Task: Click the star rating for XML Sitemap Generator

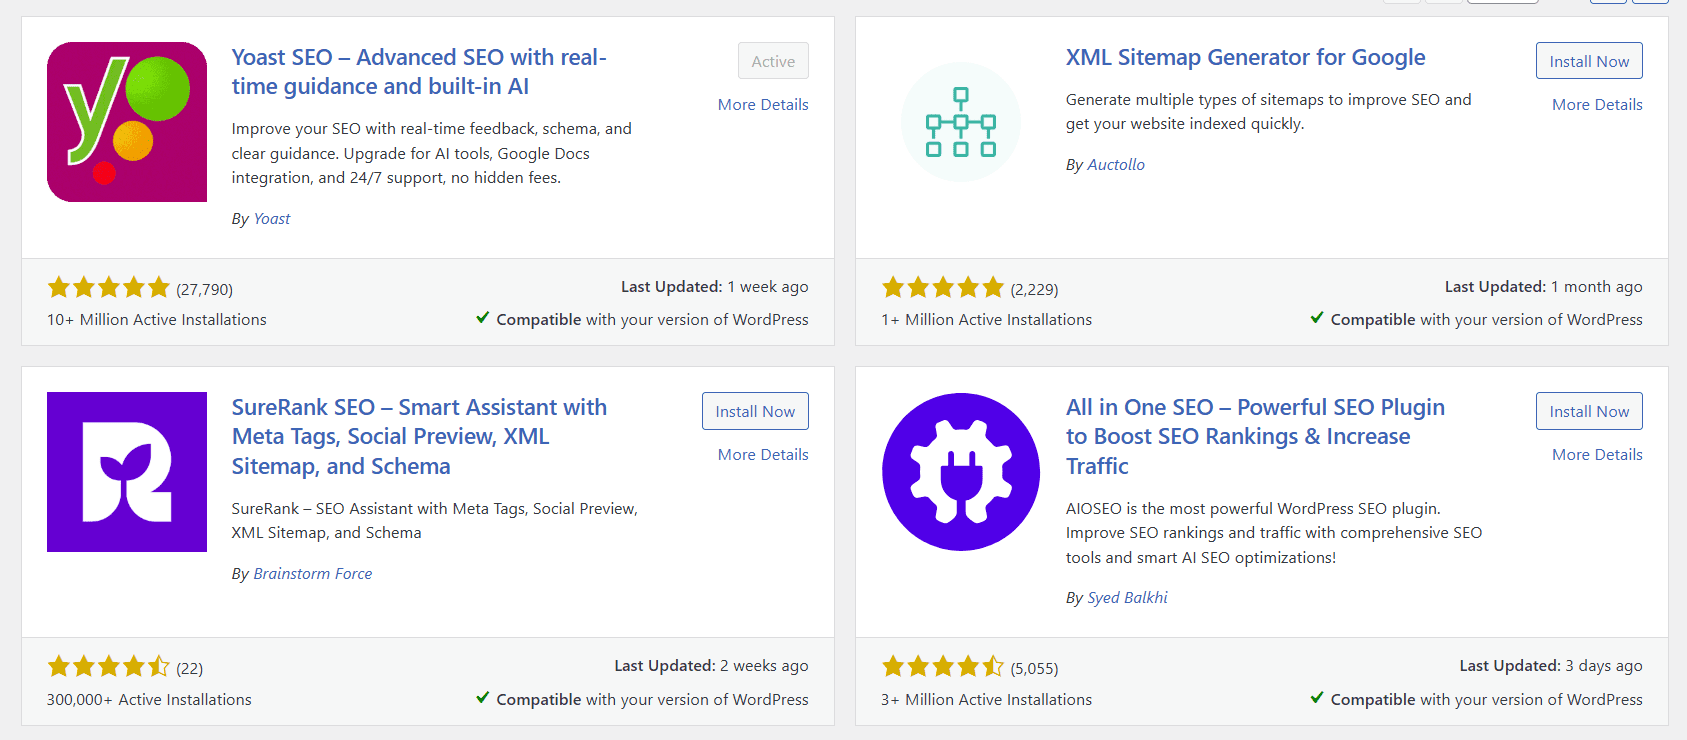Action: (943, 288)
